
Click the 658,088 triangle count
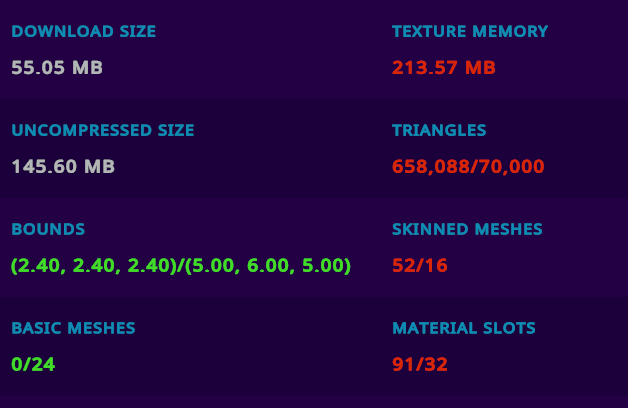(x=430, y=166)
